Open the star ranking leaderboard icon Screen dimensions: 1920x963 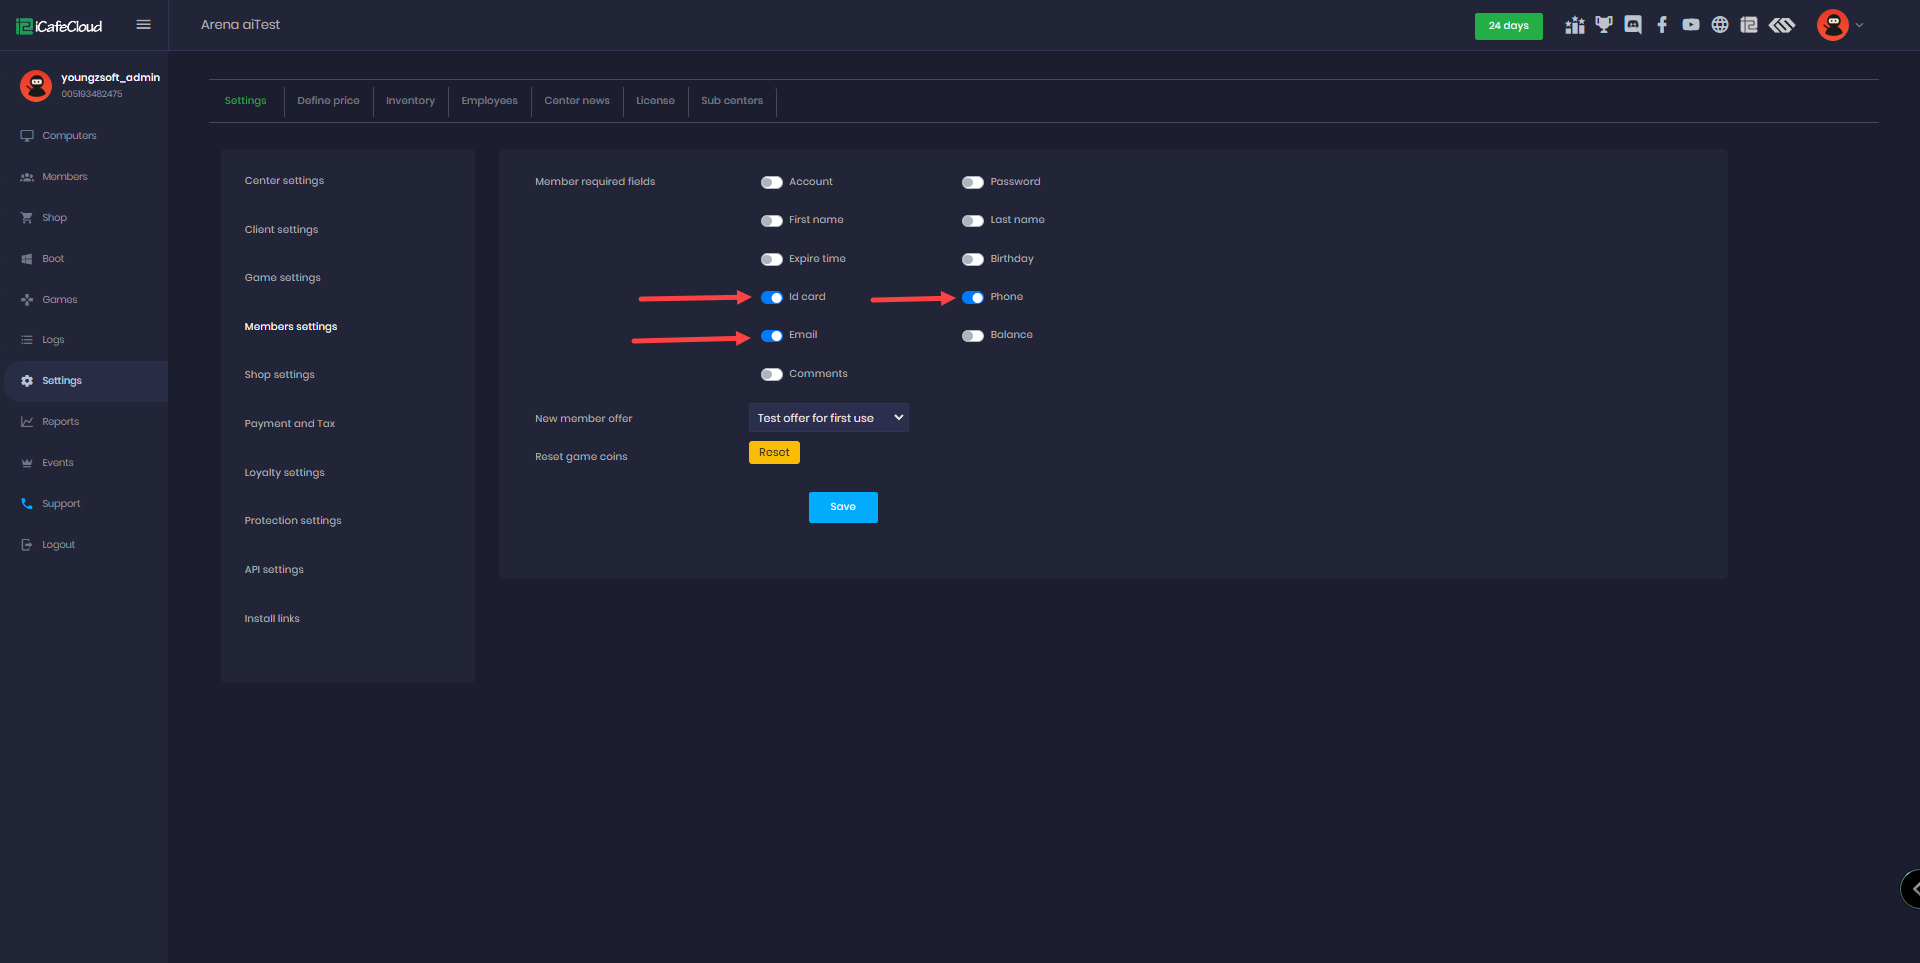click(x=1575, y=25)
